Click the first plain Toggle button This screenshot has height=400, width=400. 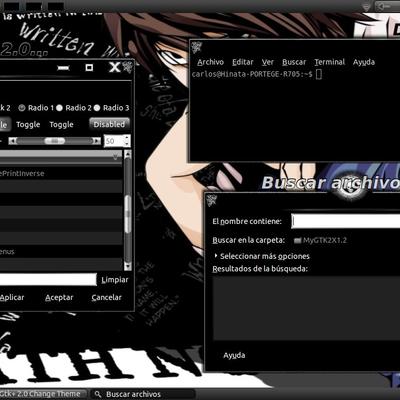click(x=28, y=125)
